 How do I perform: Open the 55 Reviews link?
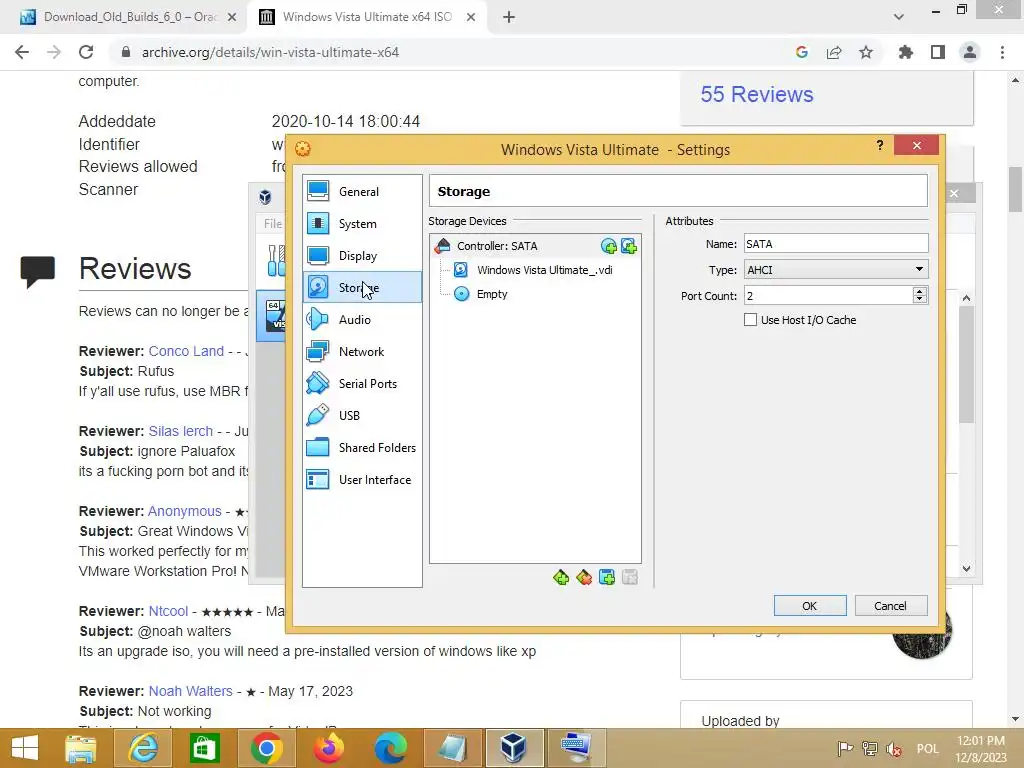757,94
